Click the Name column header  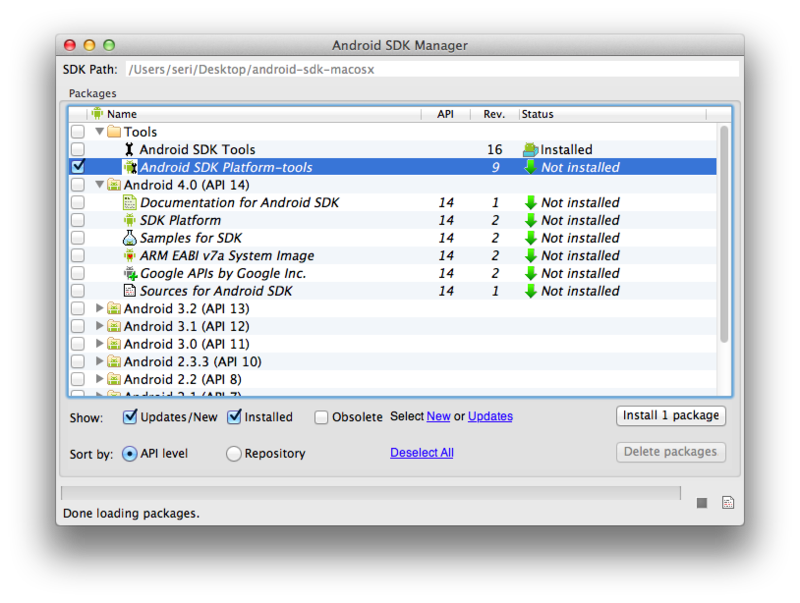tap(255, 114)
